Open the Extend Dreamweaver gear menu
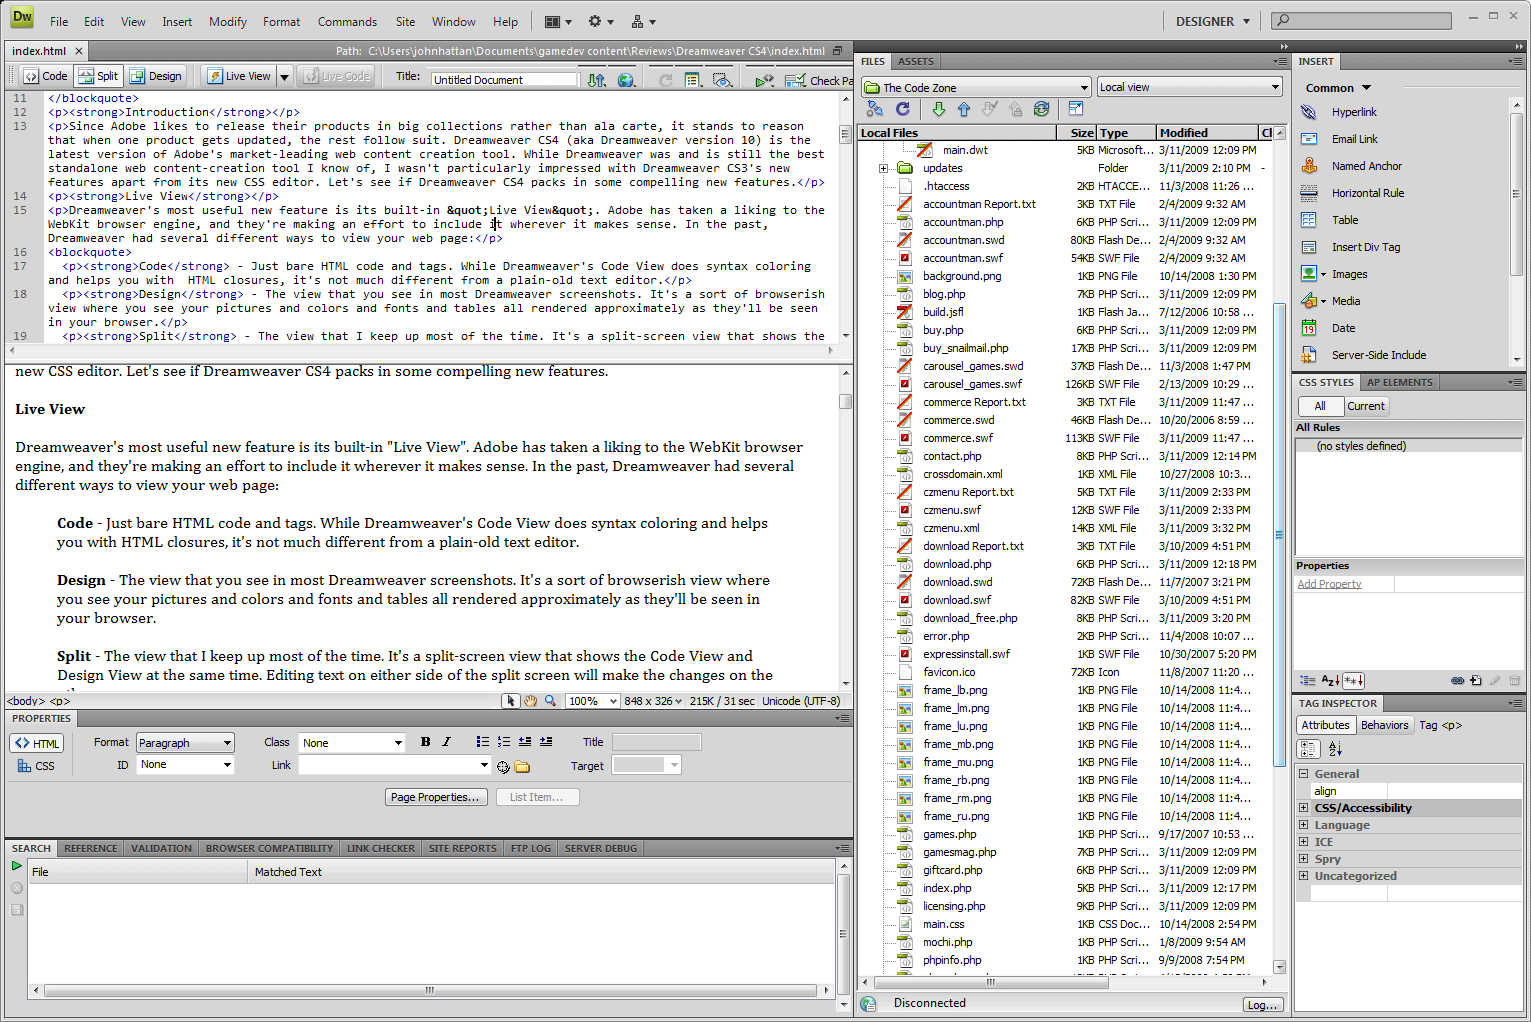Image resolution: width=1531 pixels, height=1022 pixels. pos(600,21)
